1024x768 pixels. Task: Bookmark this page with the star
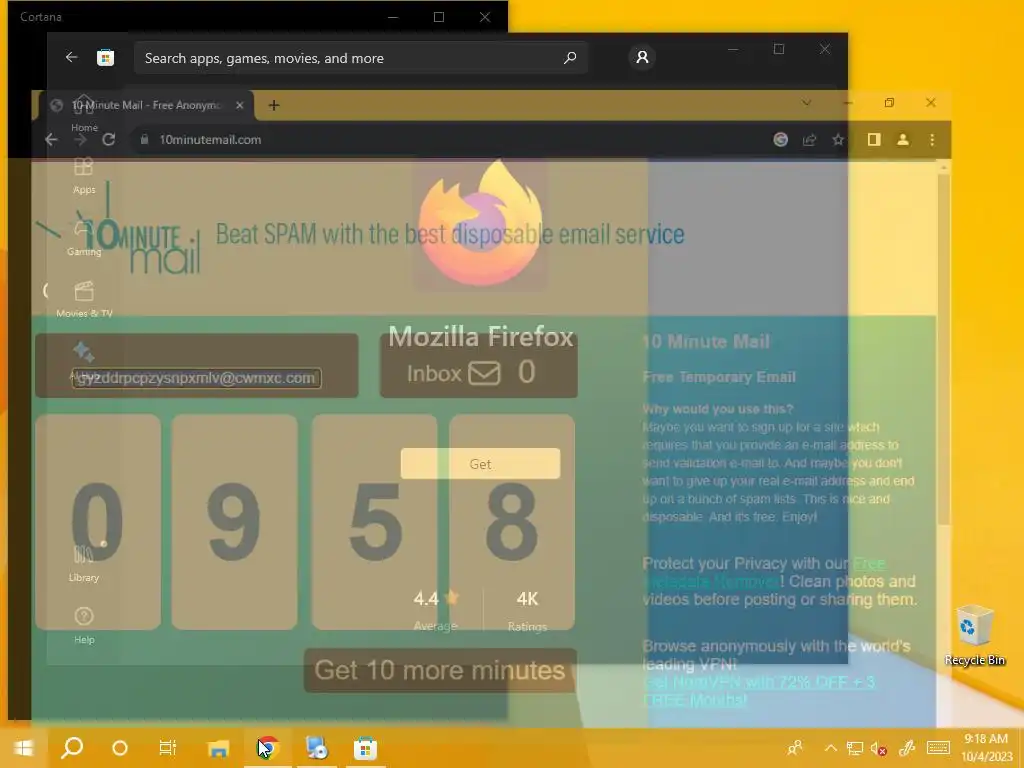click(x=838, y=139)
